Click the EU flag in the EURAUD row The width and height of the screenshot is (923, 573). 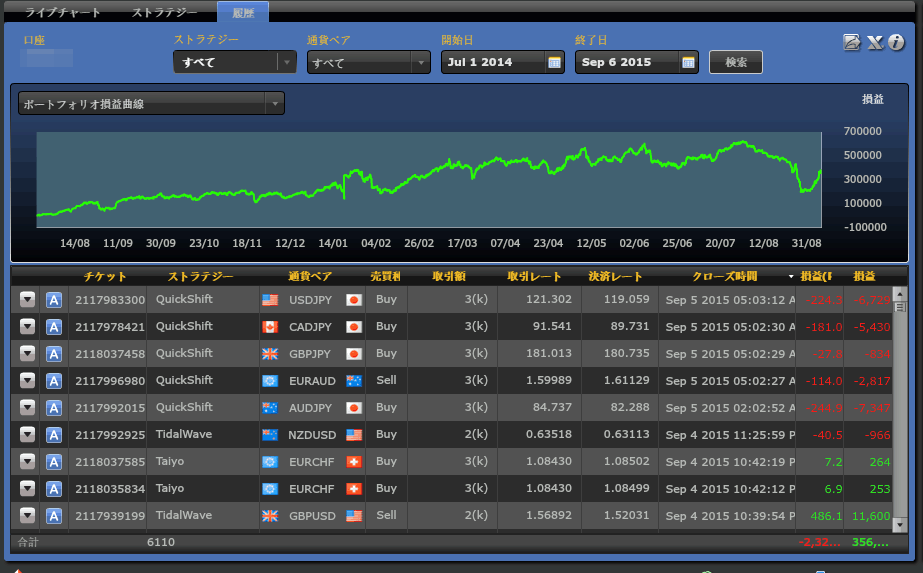(270, 381)
